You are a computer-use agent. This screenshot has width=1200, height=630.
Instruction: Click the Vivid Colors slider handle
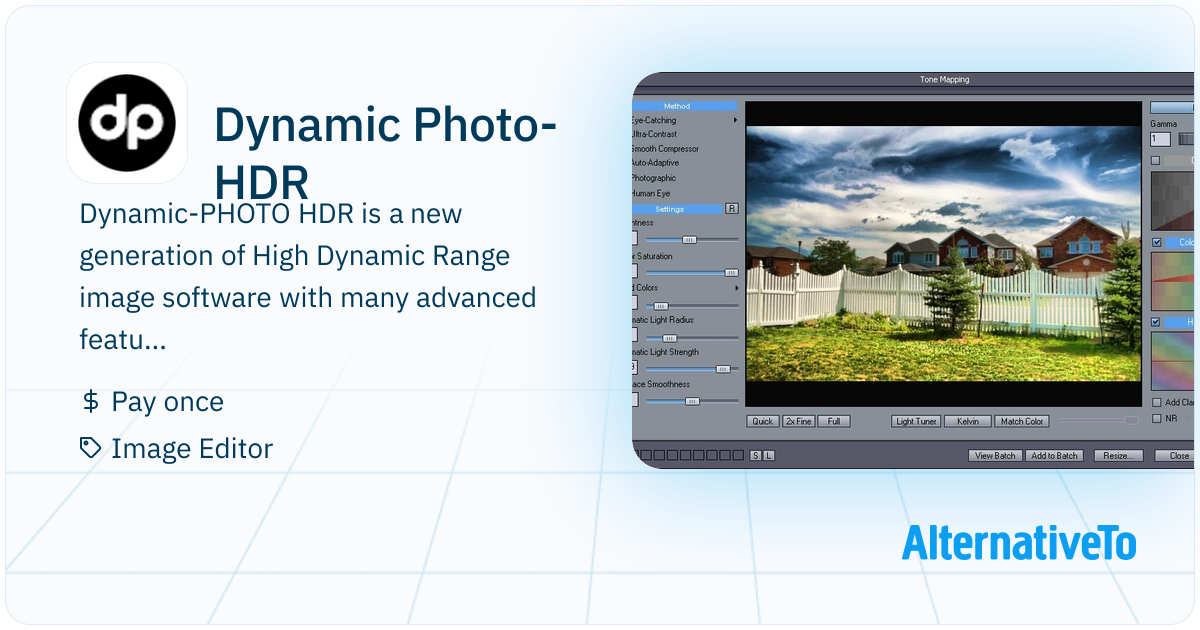pyautogui.click(x=661, y=305)
